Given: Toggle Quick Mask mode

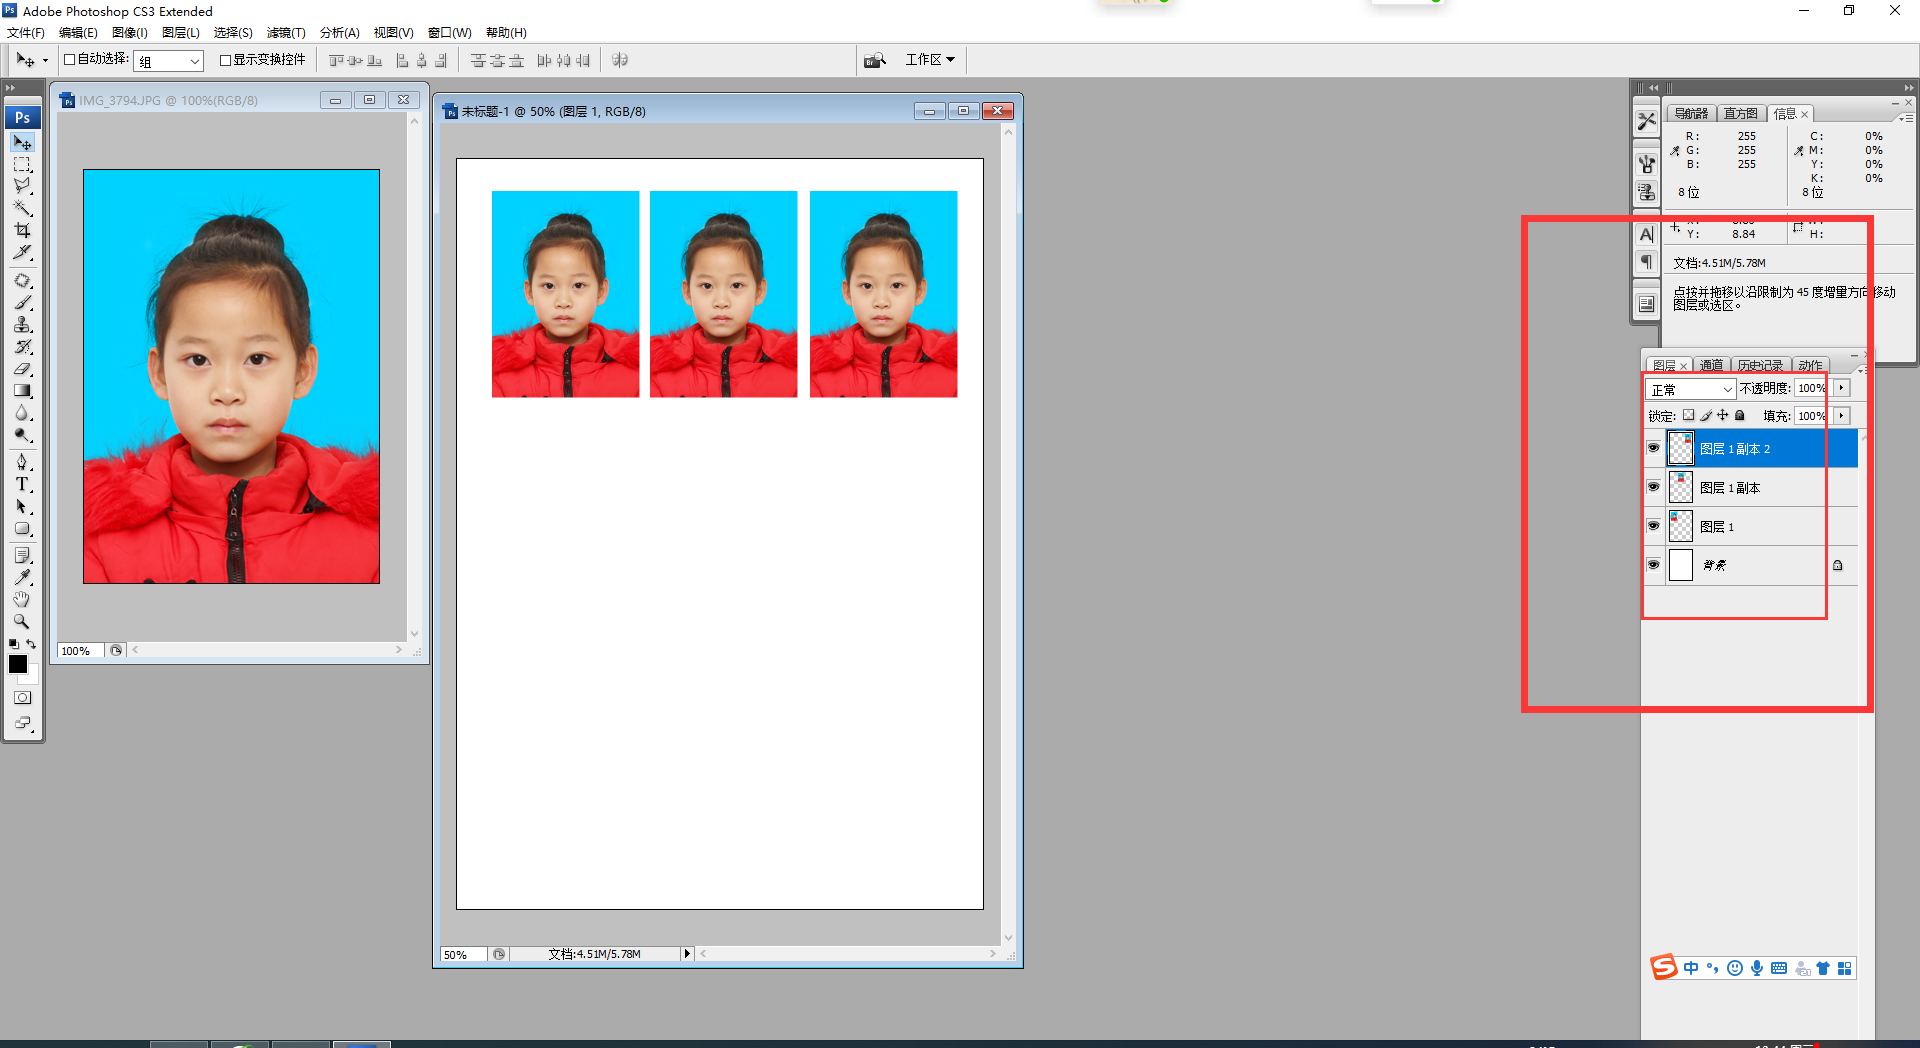Looking at the screenshot, I should [22, 698].
